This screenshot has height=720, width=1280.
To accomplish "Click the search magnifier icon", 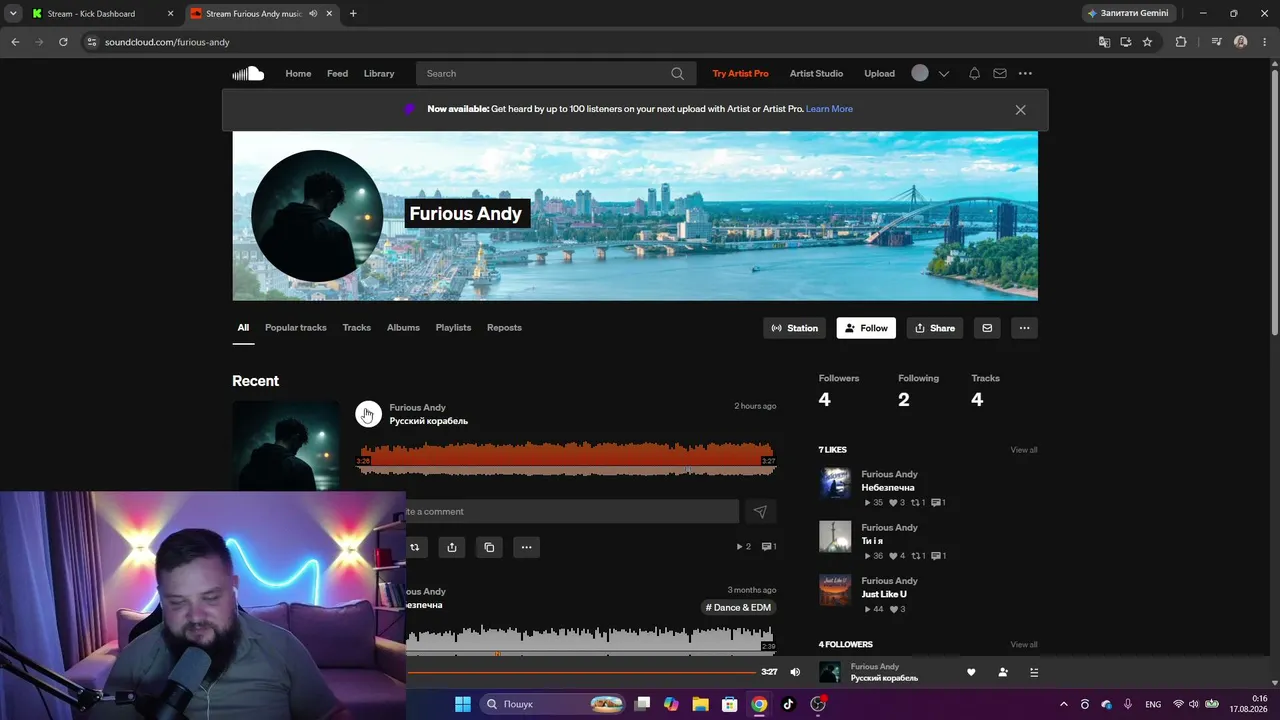I will (x=677, y=73).
